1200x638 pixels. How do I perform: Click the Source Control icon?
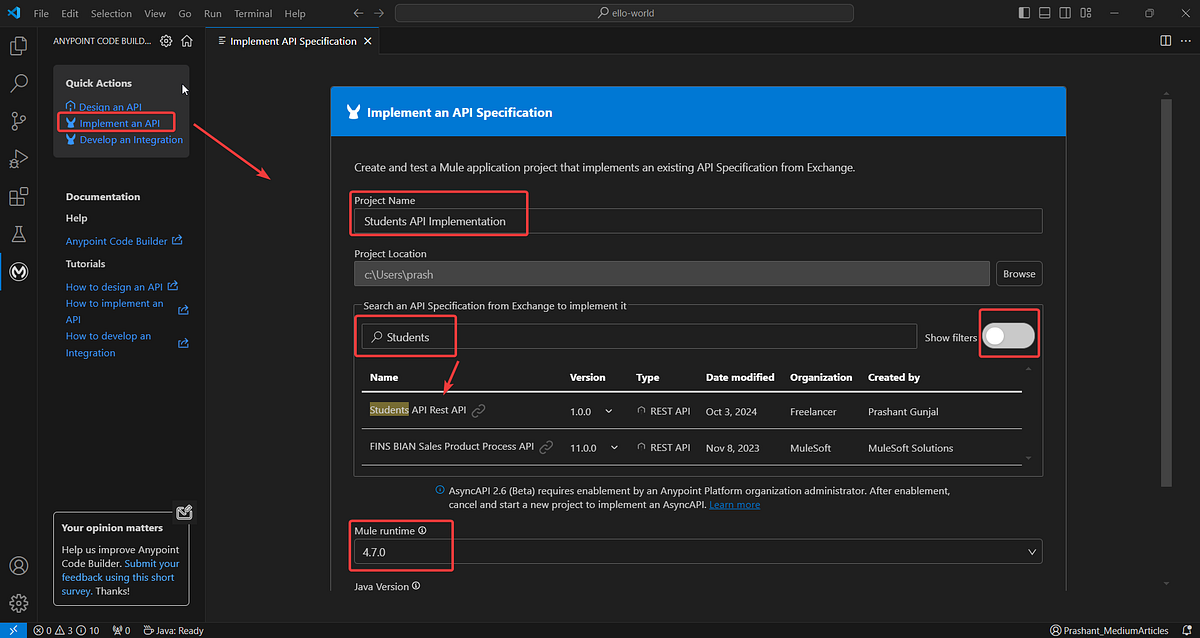pos(18,120)
